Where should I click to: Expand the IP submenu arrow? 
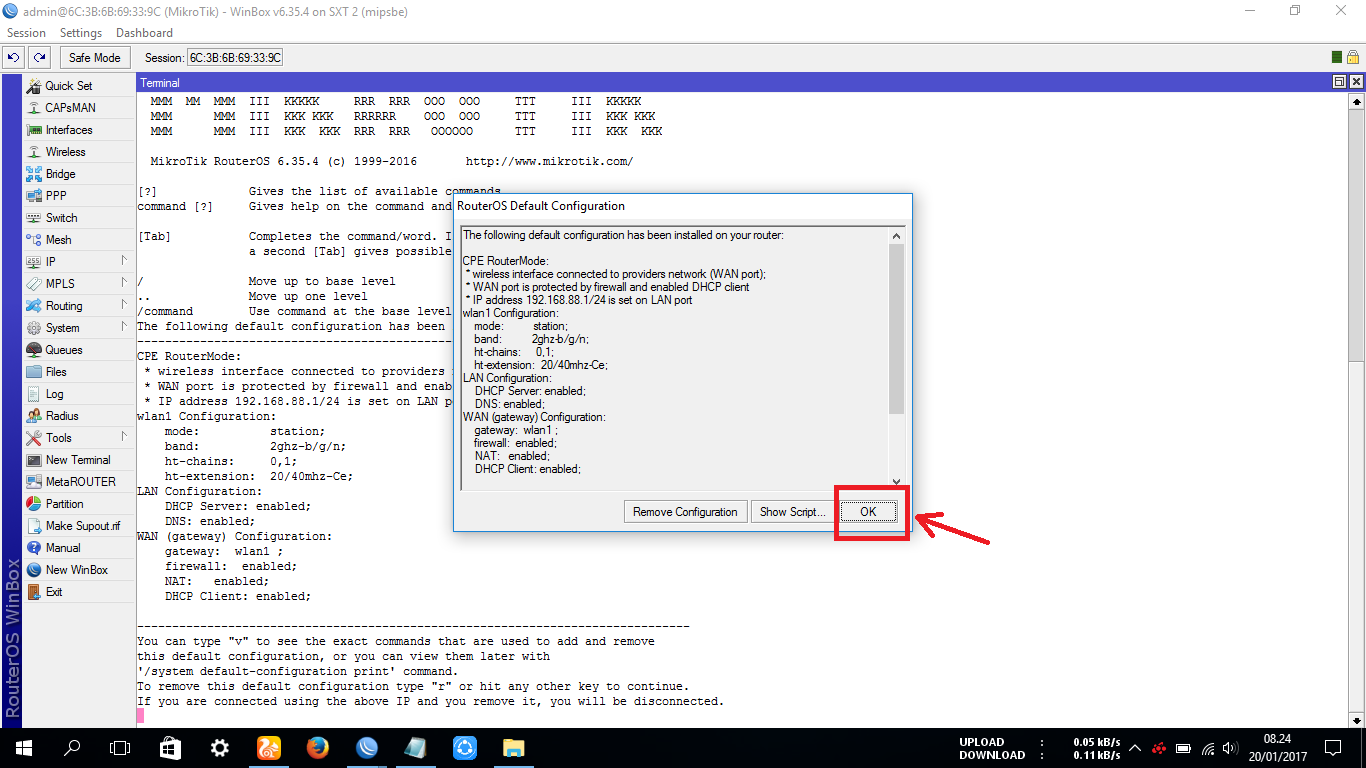point(124,261)
